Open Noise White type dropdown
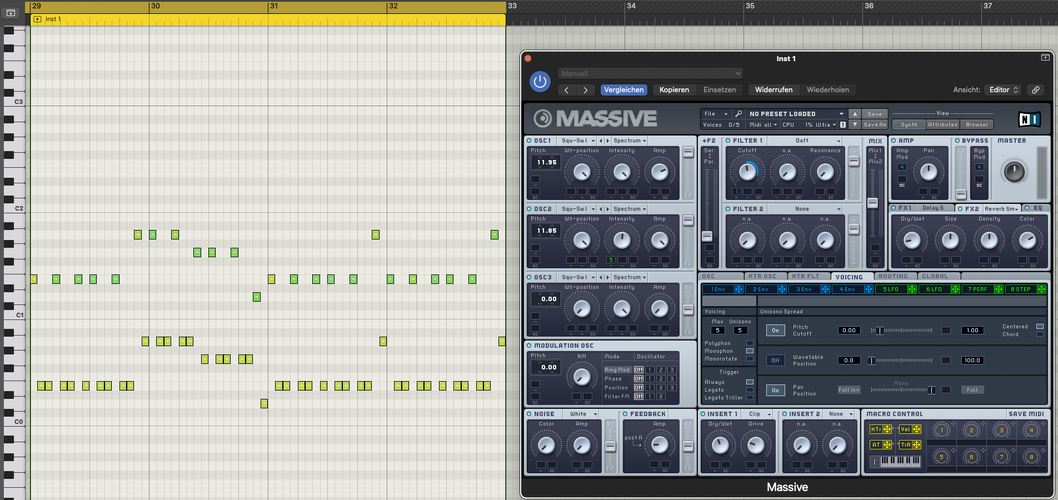Image resolution: width=1058 pixels, height=500 pixels. (582, 414)
